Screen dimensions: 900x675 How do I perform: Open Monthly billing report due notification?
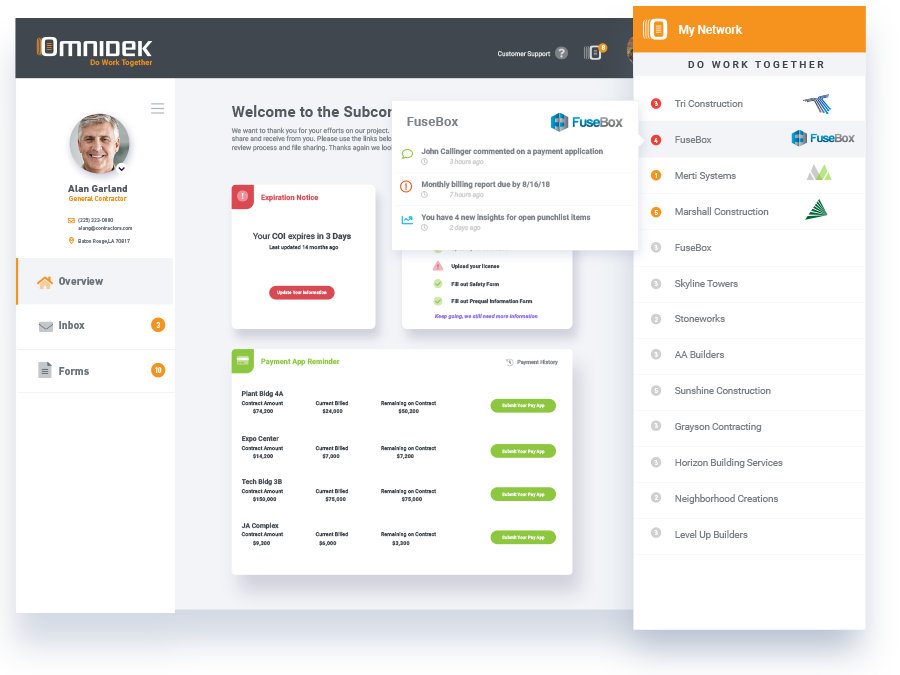[x=515, y=189]
